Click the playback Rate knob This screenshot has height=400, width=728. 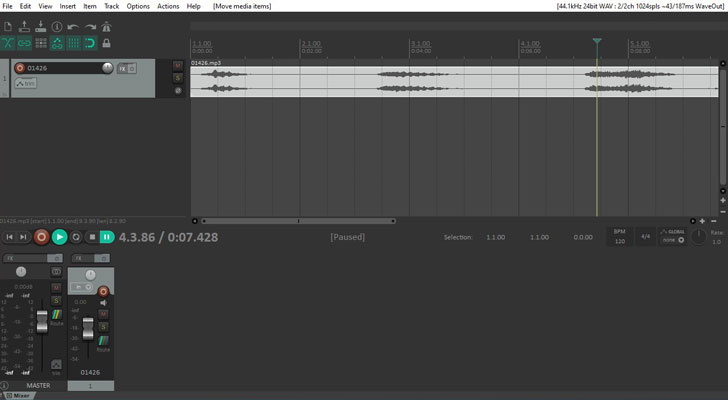coord(698,236)
